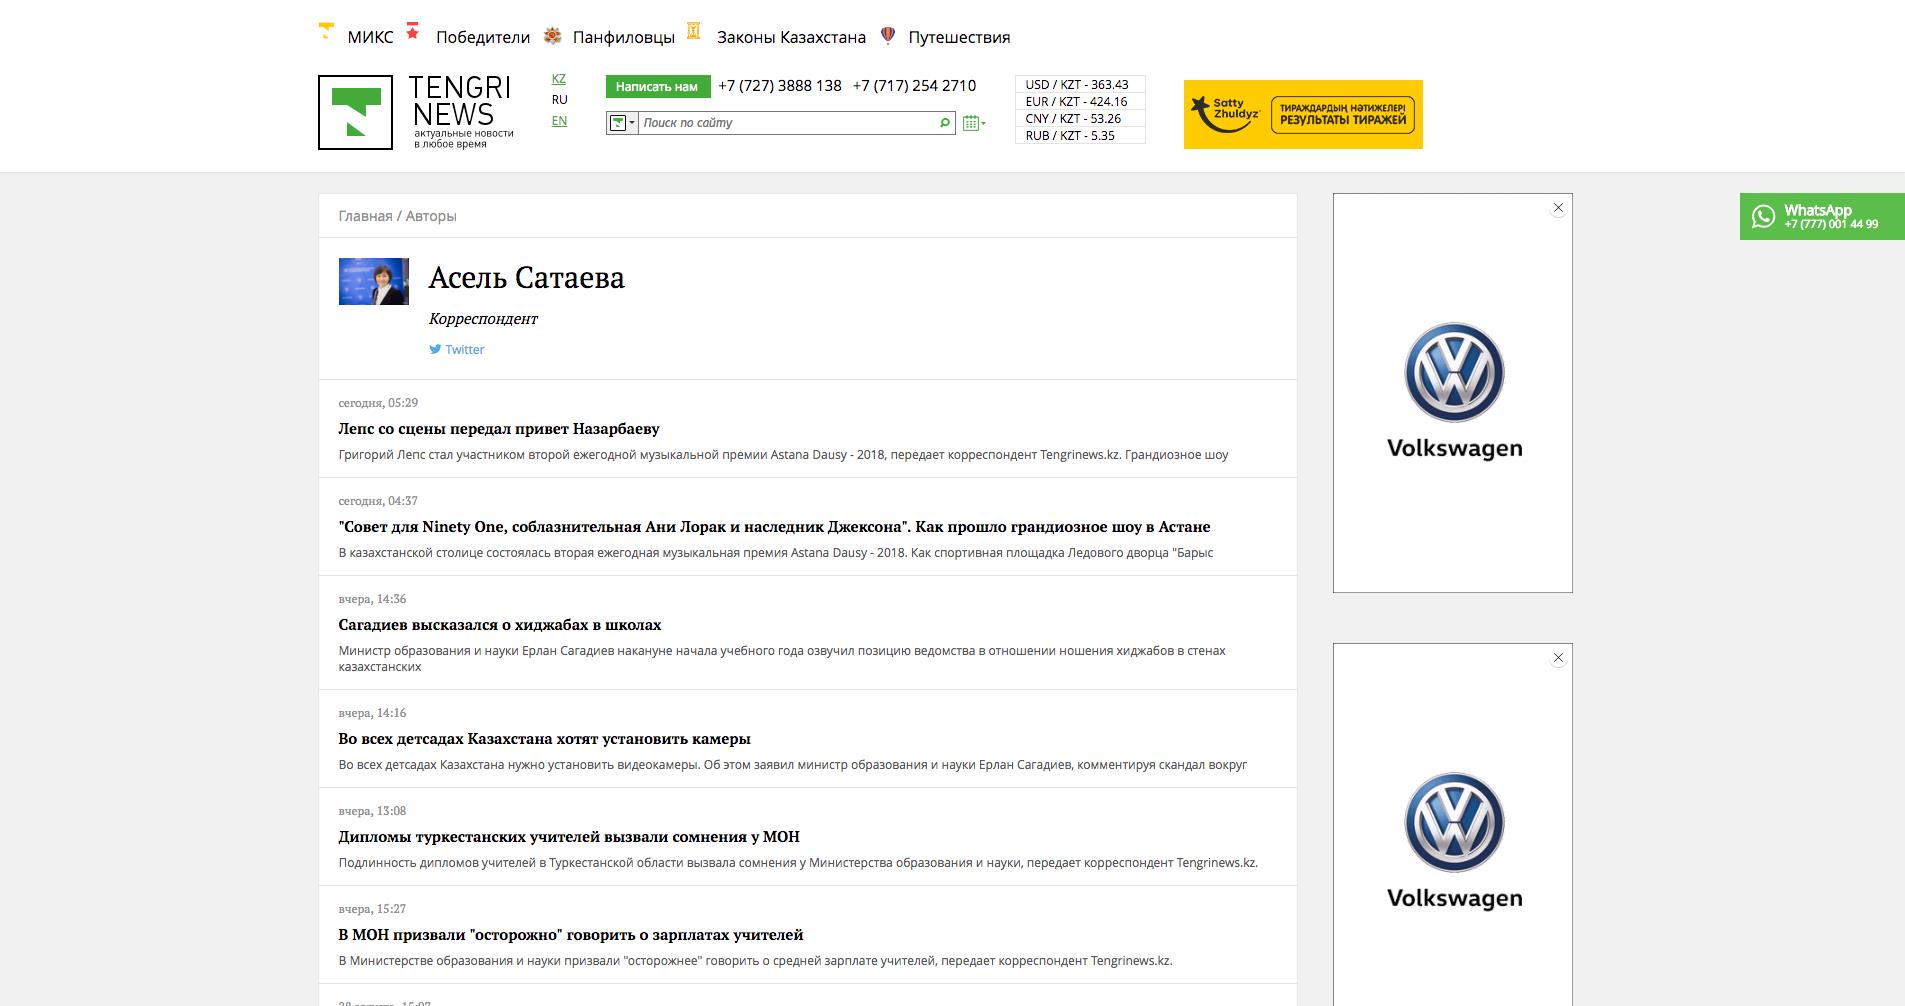1905x1006 pixels.
Task: Click timestamp сегодня, 05:29
Action: (378, 403)
